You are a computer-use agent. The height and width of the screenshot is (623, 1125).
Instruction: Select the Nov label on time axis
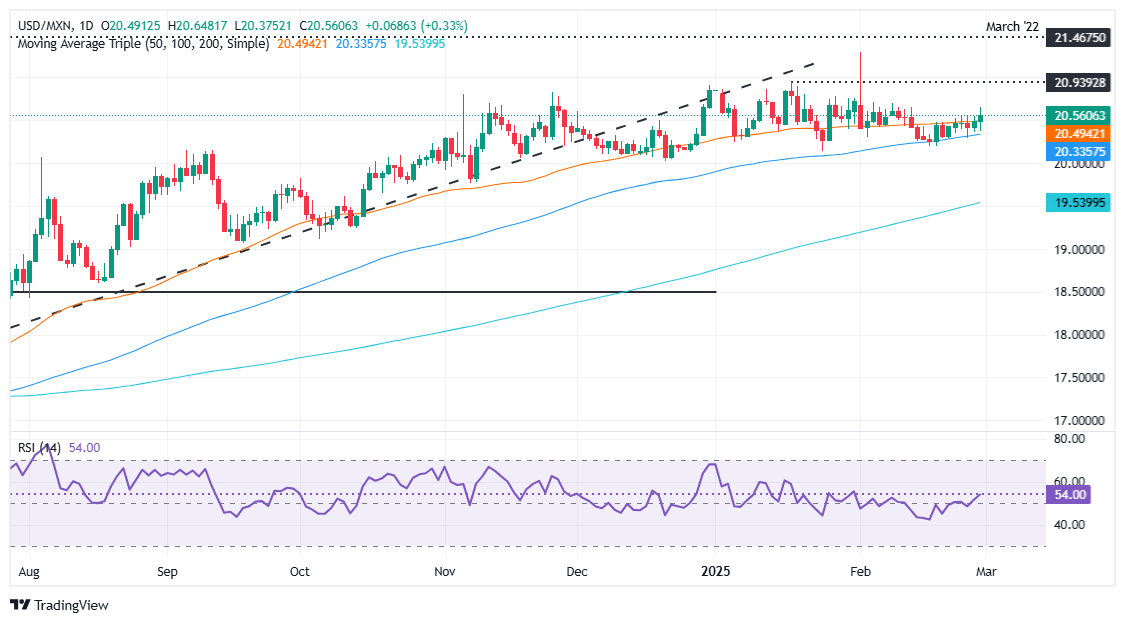tap(445, 572)
